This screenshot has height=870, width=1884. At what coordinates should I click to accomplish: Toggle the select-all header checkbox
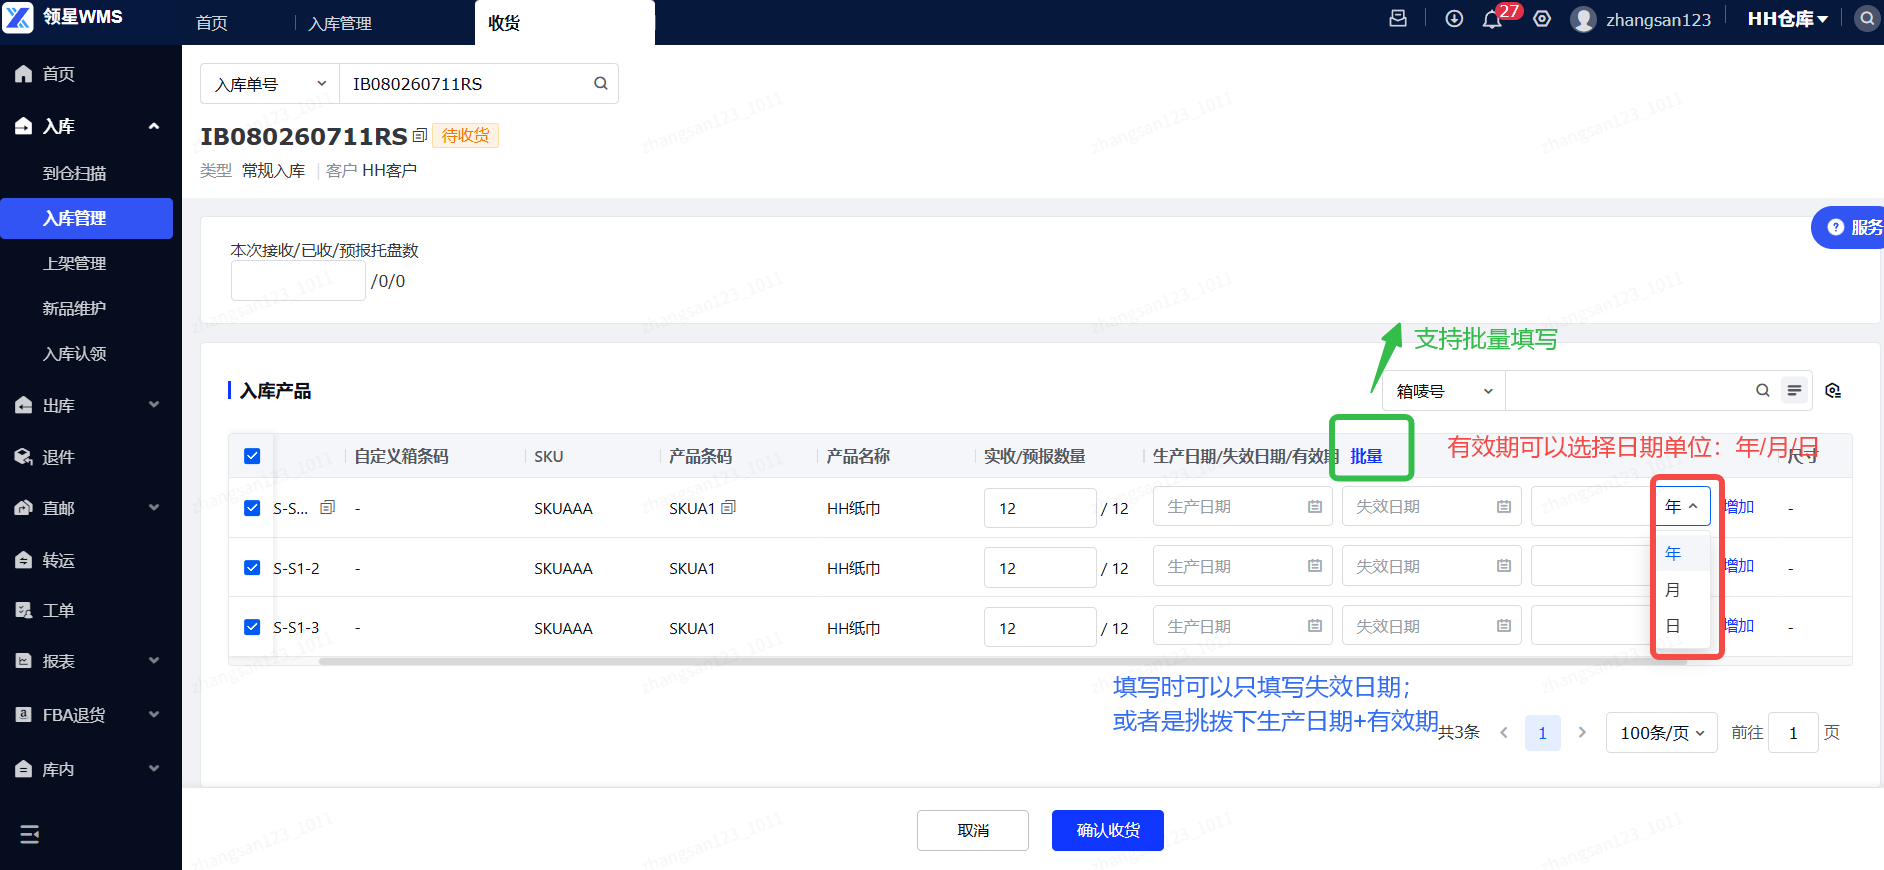252,456
